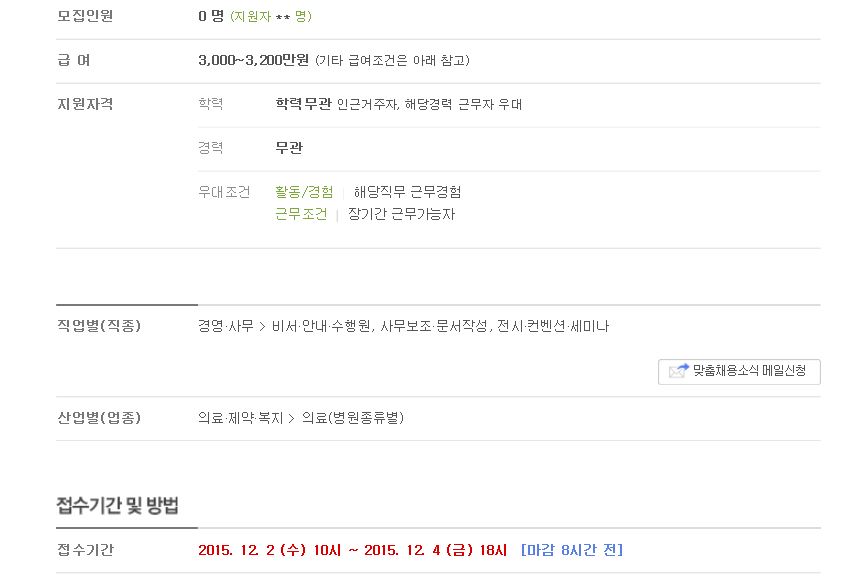
Task: Click the 직업별(직종) row label
Action: point(99,326)
